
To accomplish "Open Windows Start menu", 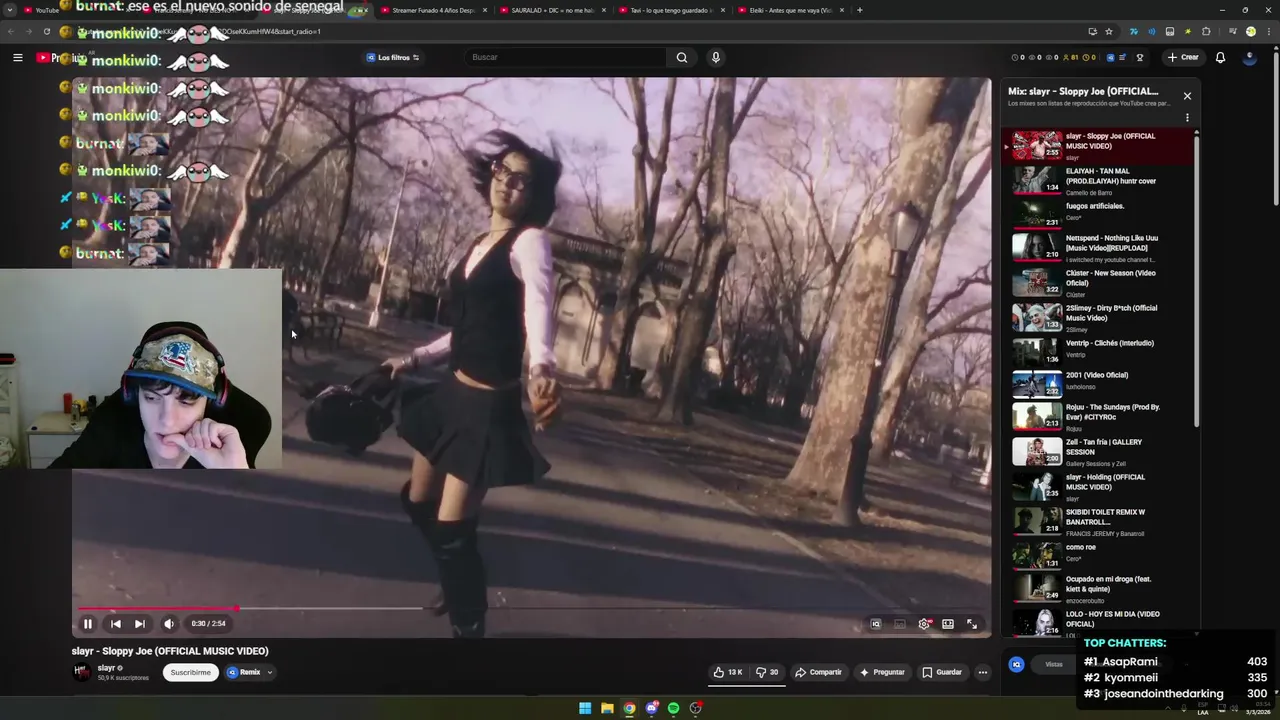I will [585, 708].
